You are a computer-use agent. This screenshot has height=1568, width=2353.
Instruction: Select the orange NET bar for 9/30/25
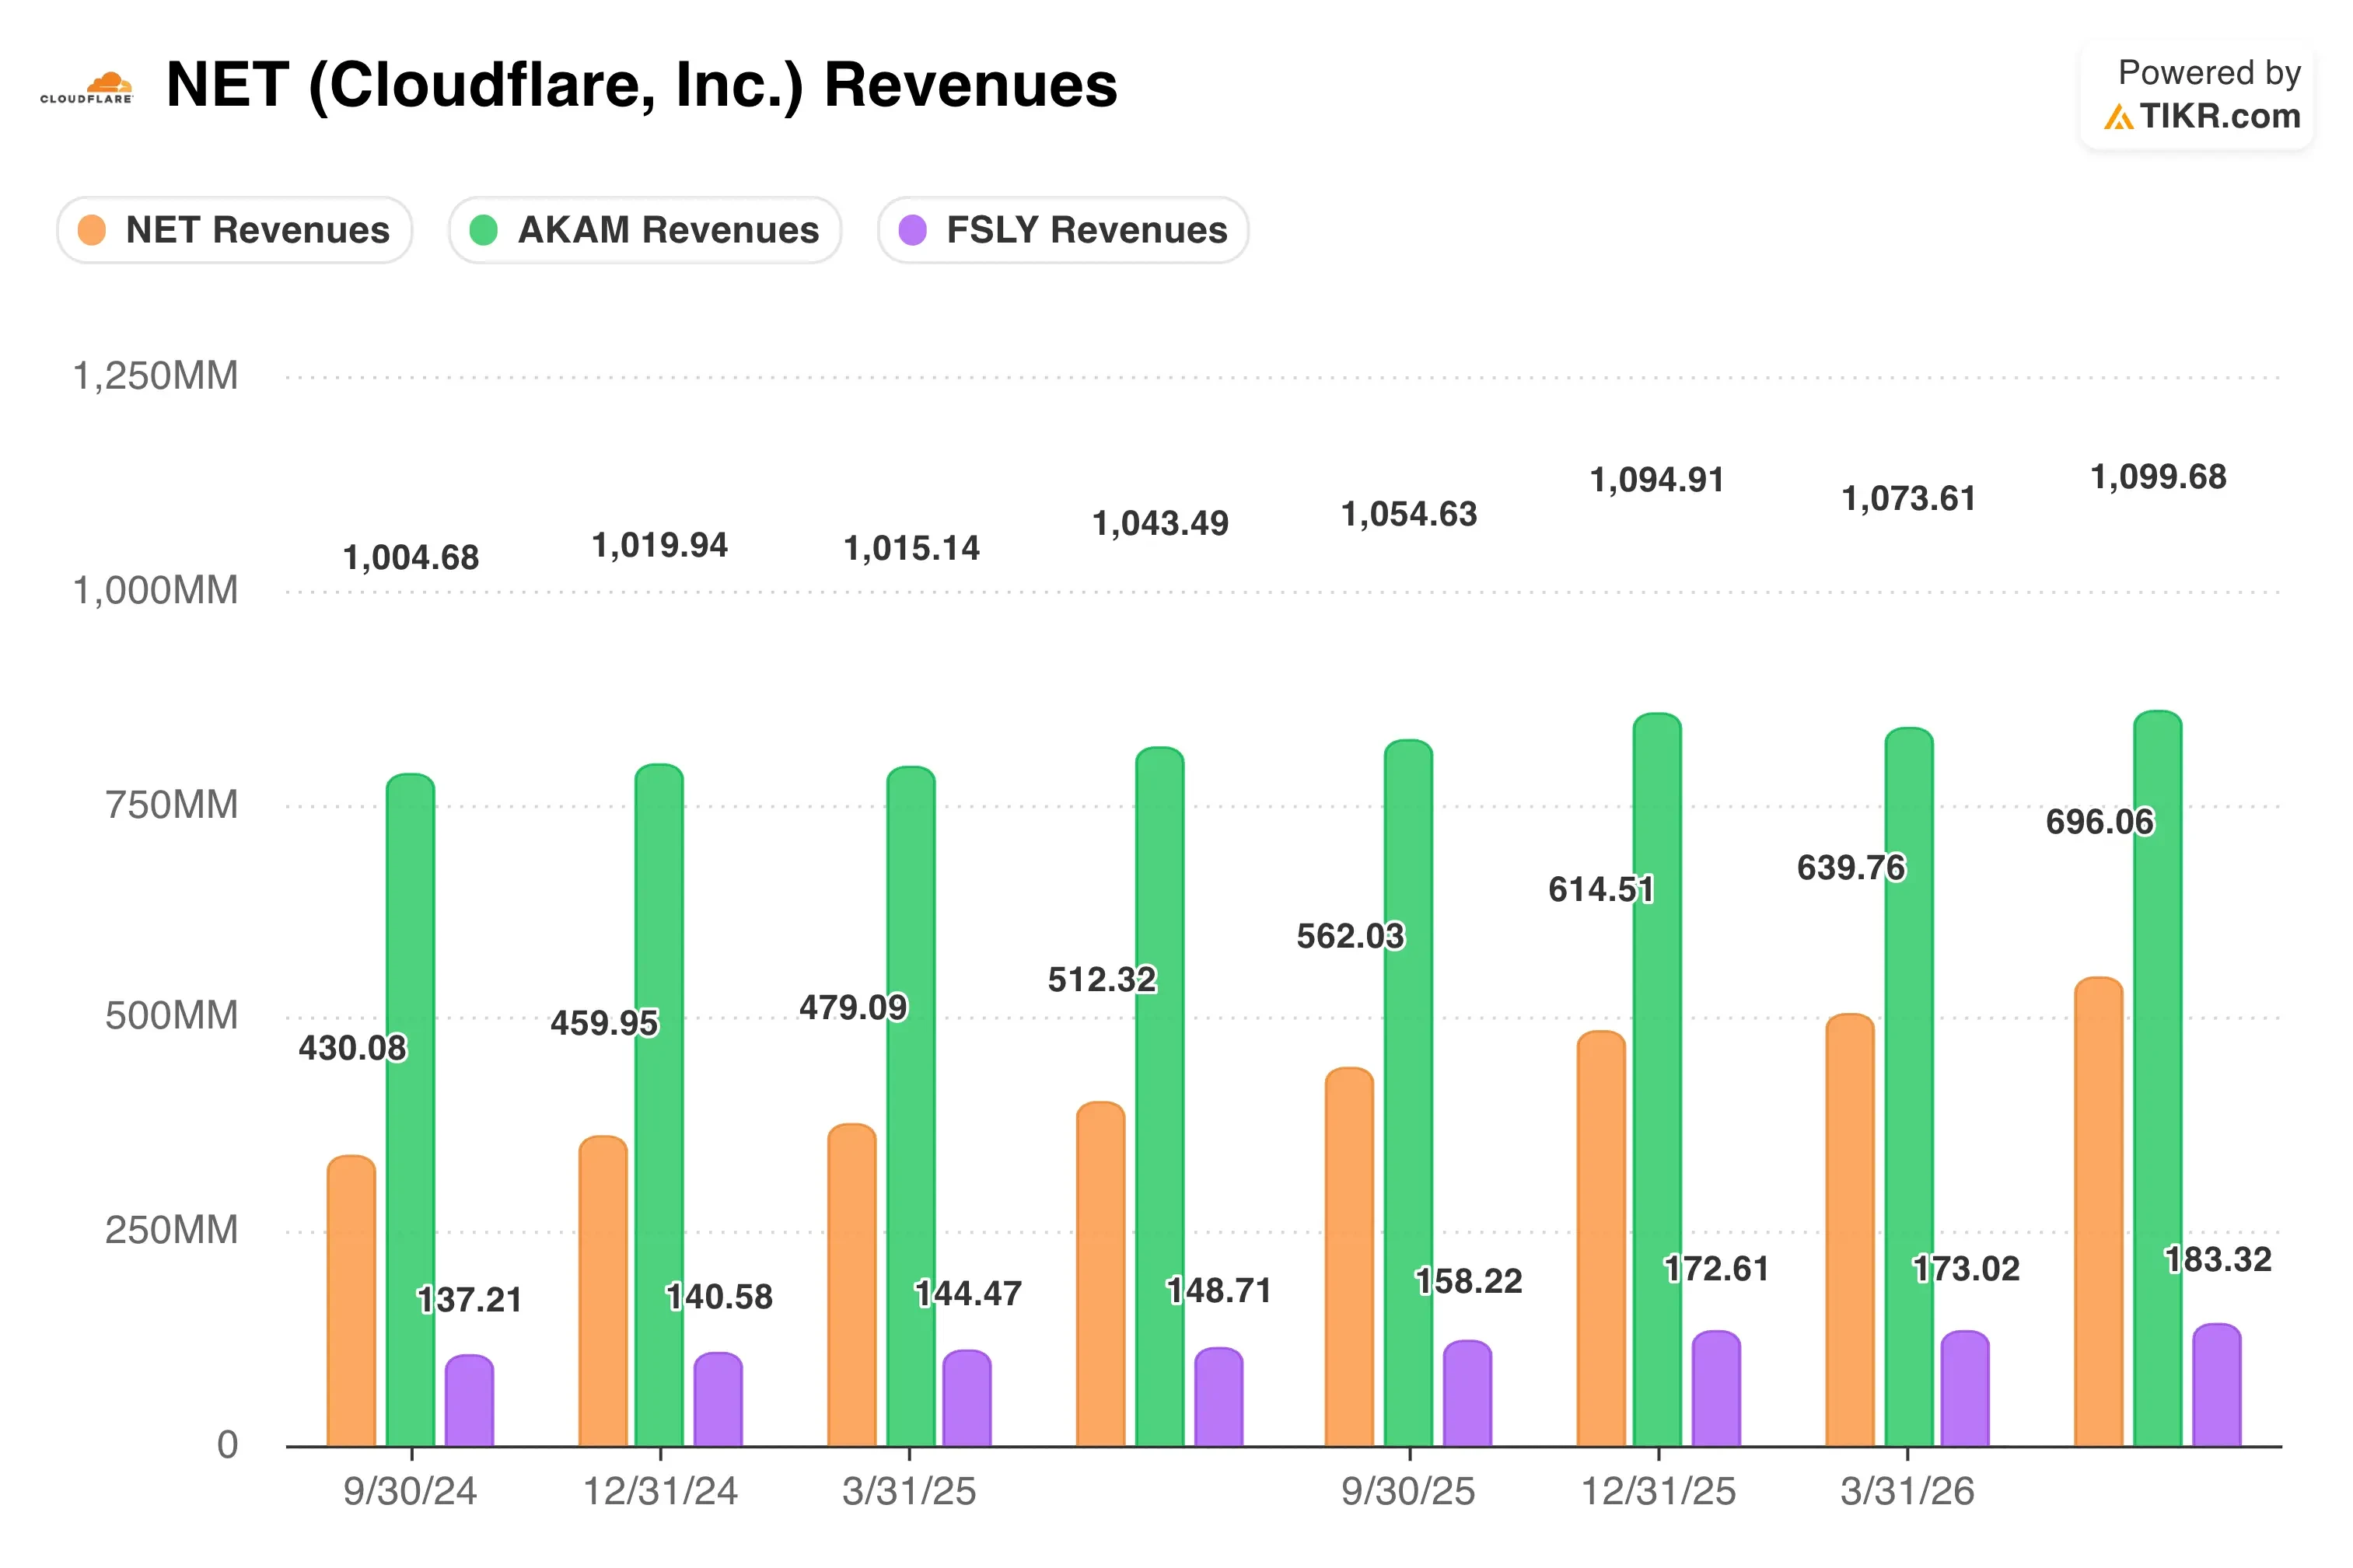click(x=1349, y=1257)
